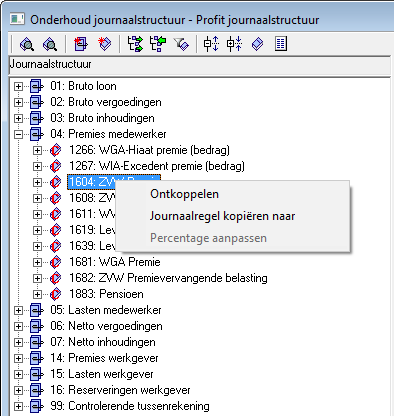Click the tree icon with green left arrow

tap(158, 44)
